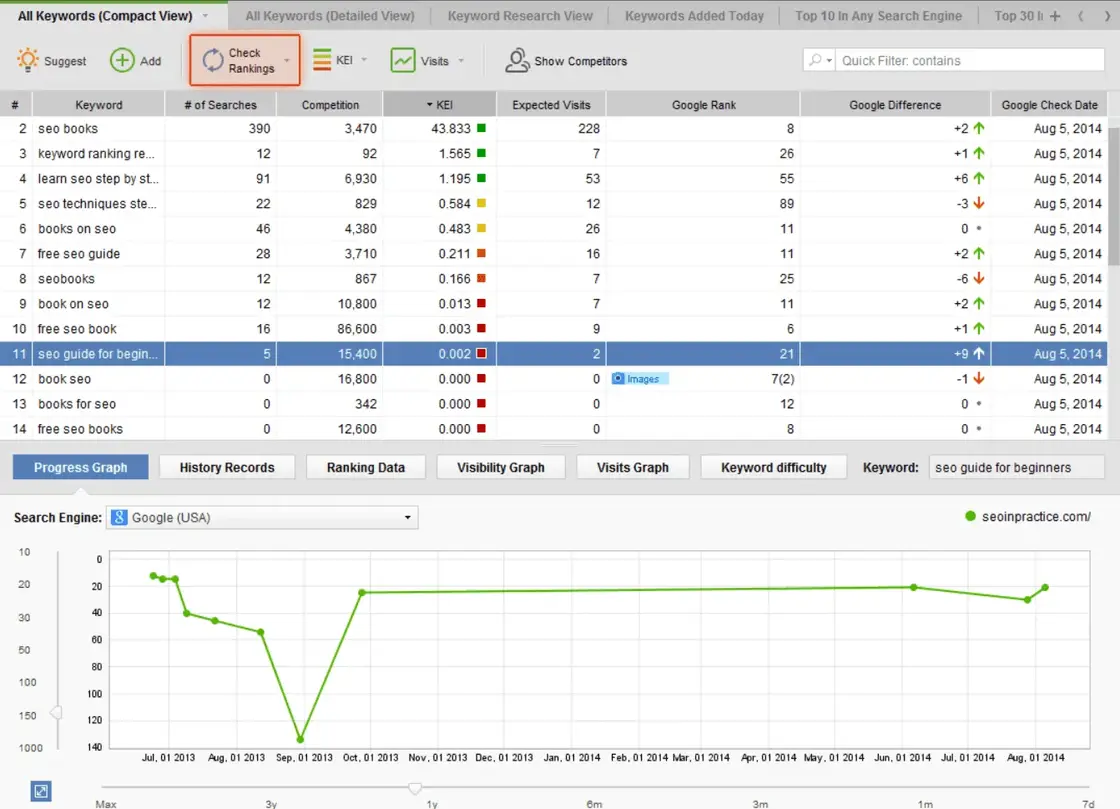Screen dimensions: 1120x809
Task: Click the Keyword field showing seo guide for beginners
Action: pos(1016,468)
